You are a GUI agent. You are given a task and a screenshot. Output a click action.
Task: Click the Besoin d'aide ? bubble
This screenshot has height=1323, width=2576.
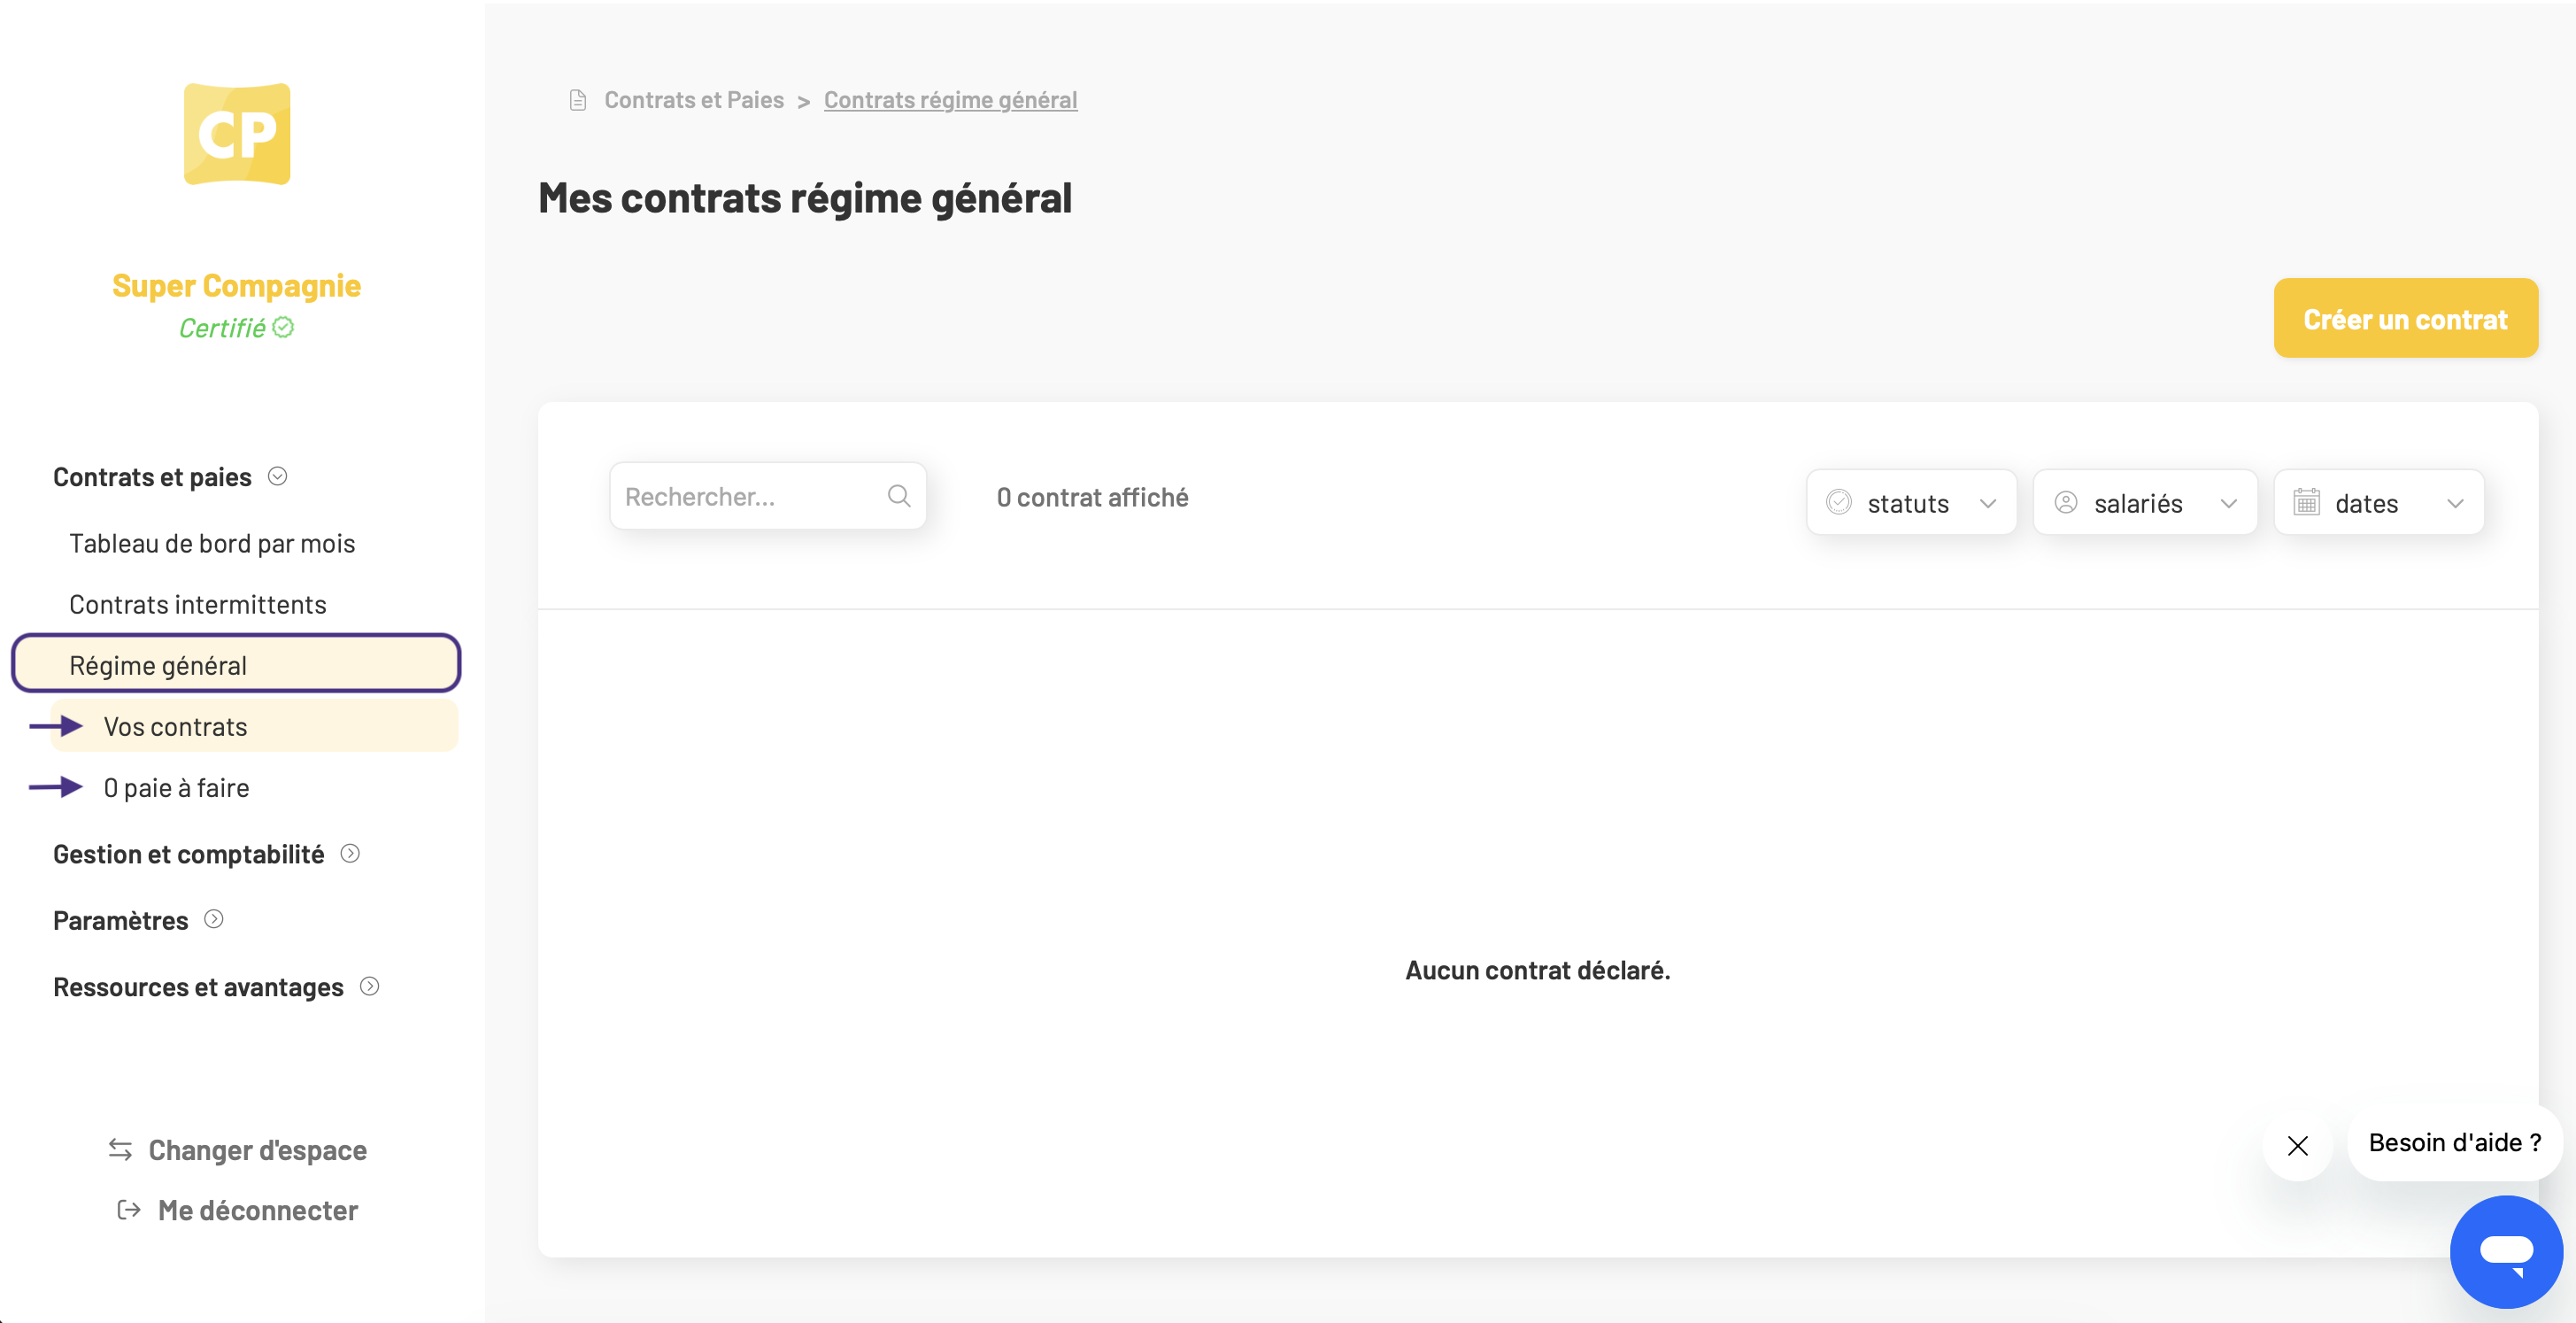click(x=2455, y=1143)
